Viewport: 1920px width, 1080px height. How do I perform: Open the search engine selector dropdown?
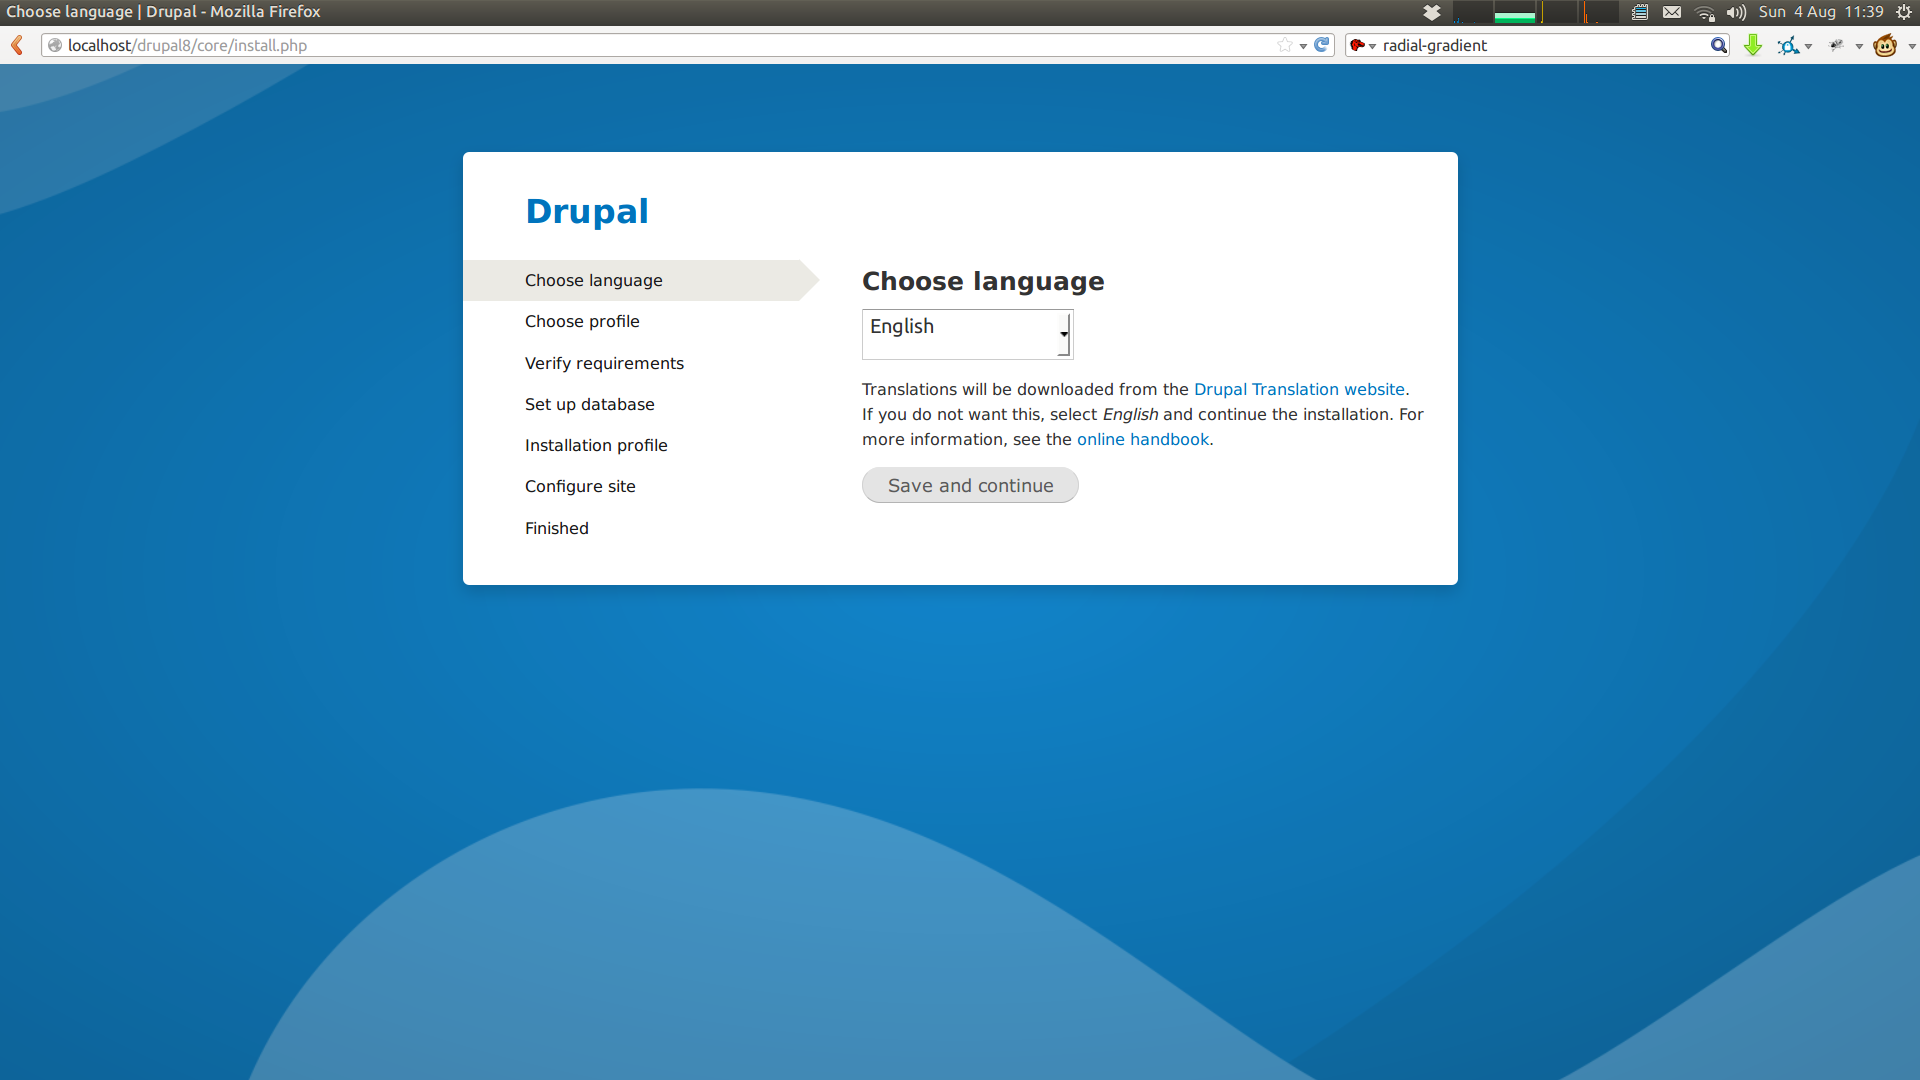[1363, 45]
